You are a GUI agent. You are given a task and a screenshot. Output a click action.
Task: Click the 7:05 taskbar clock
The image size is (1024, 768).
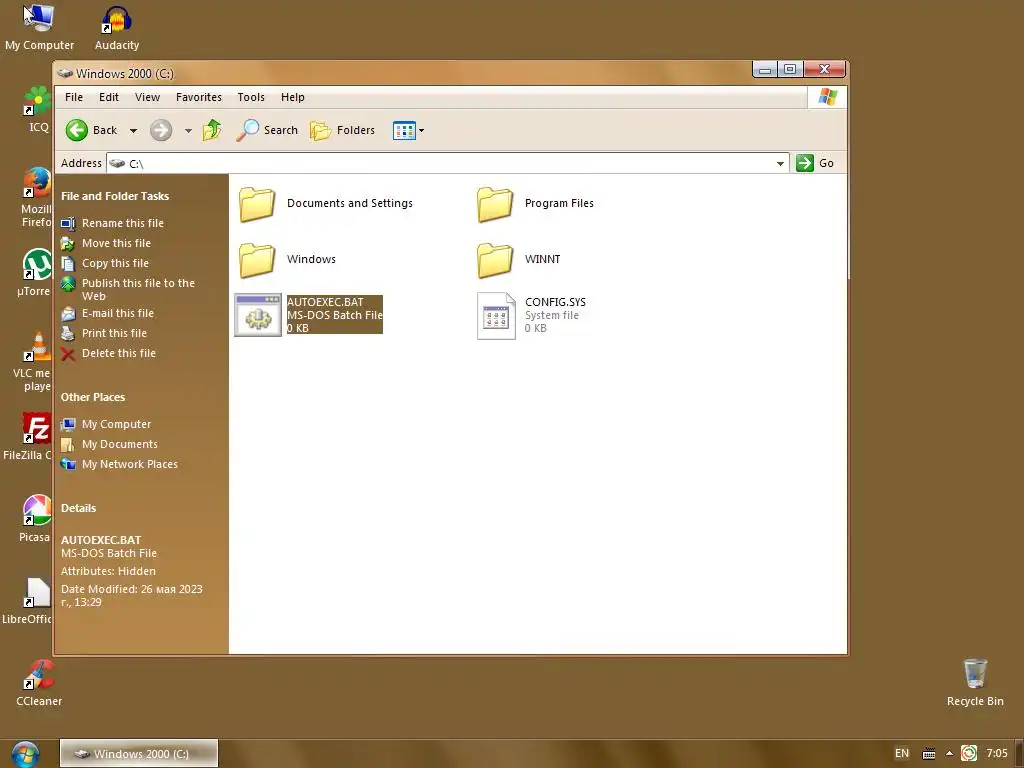997,754
